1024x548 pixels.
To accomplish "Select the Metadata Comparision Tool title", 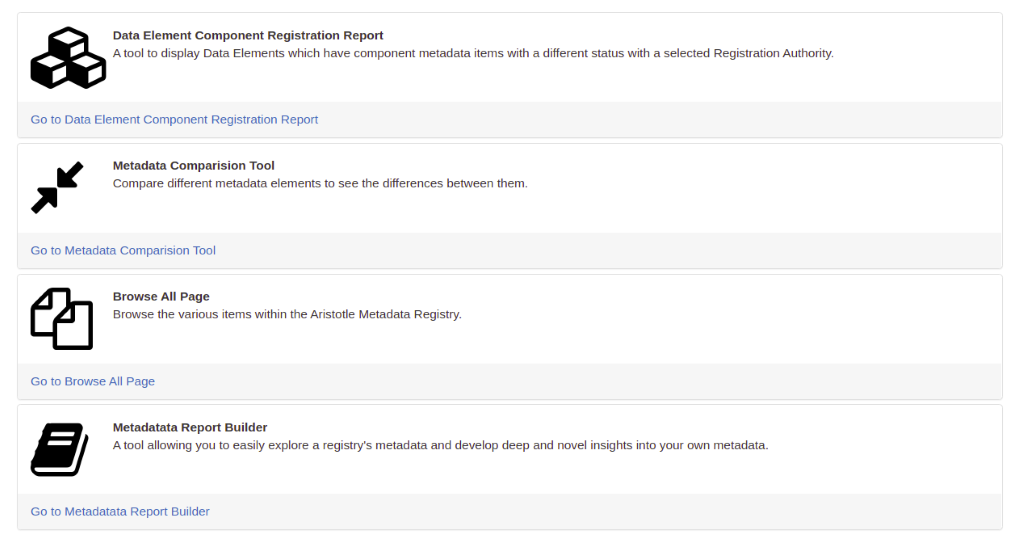I will click(193, 165).
